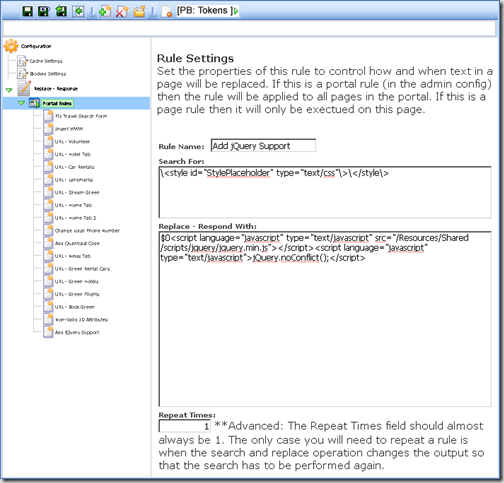This screenshot has height=483, width=504.
Task: Click the Repeat Times number field
Action: [x=185, y=426]
